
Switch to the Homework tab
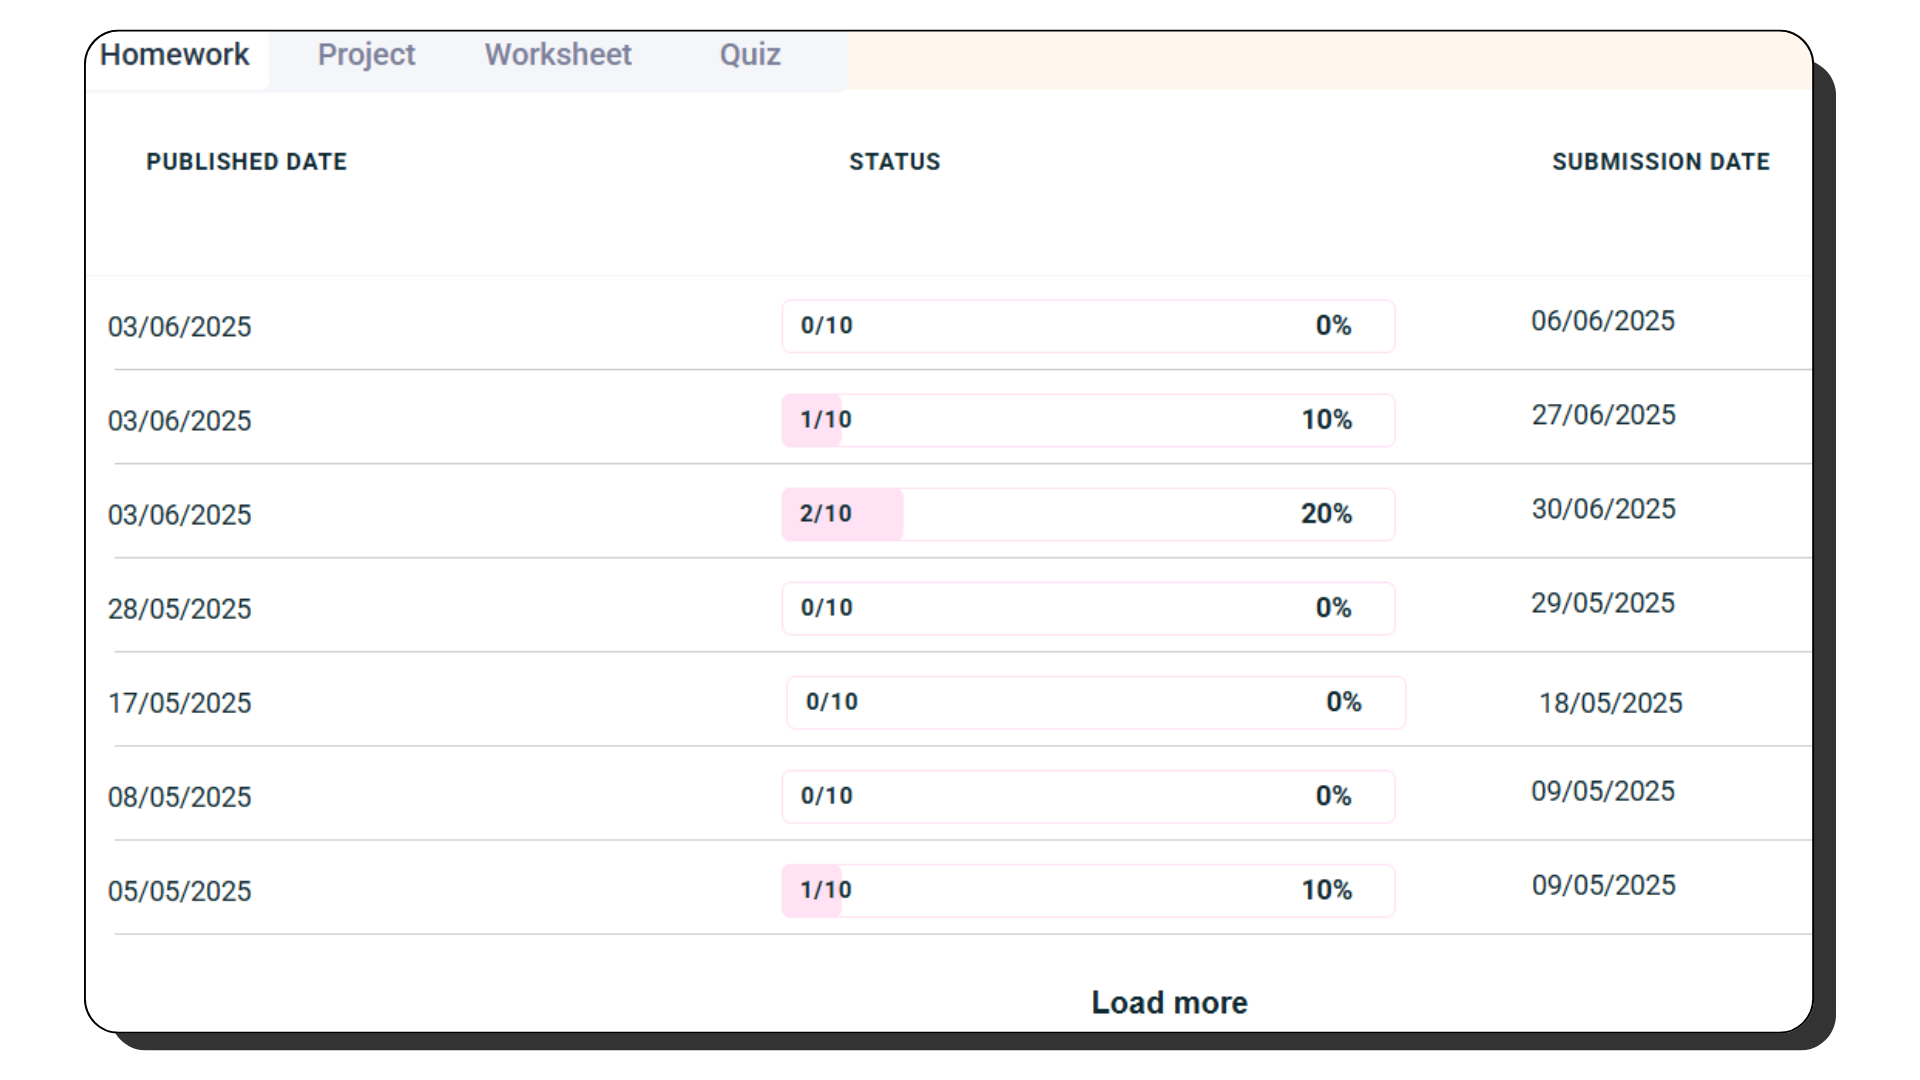pyautogui.click(x=175, y=55)
